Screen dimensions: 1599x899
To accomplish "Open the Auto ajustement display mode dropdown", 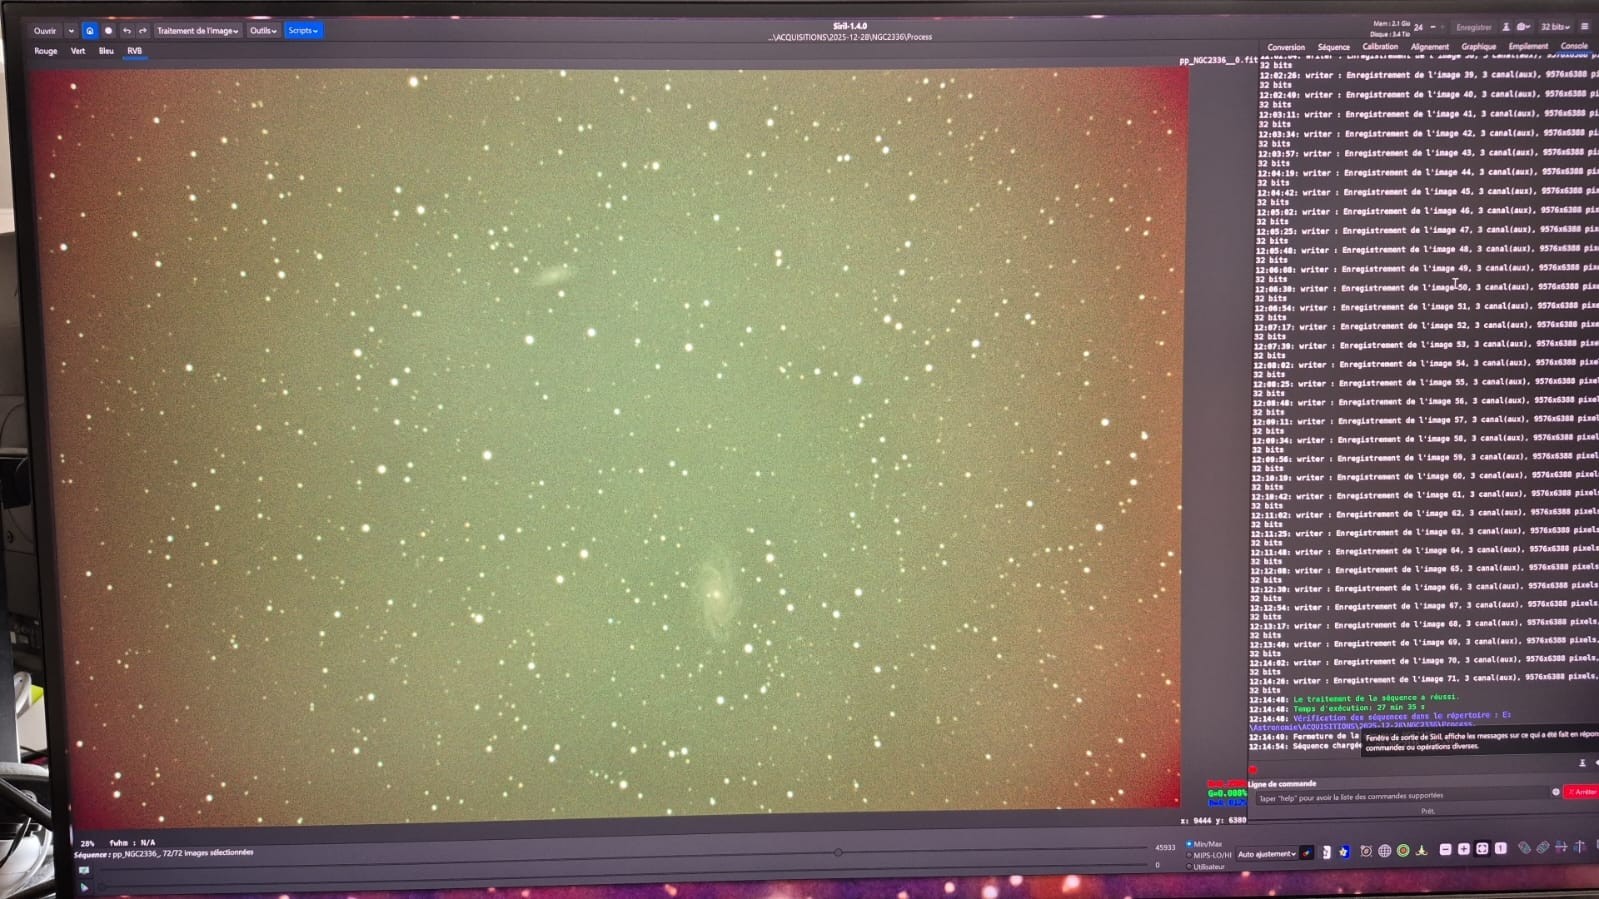I will tap(1266, 854).
